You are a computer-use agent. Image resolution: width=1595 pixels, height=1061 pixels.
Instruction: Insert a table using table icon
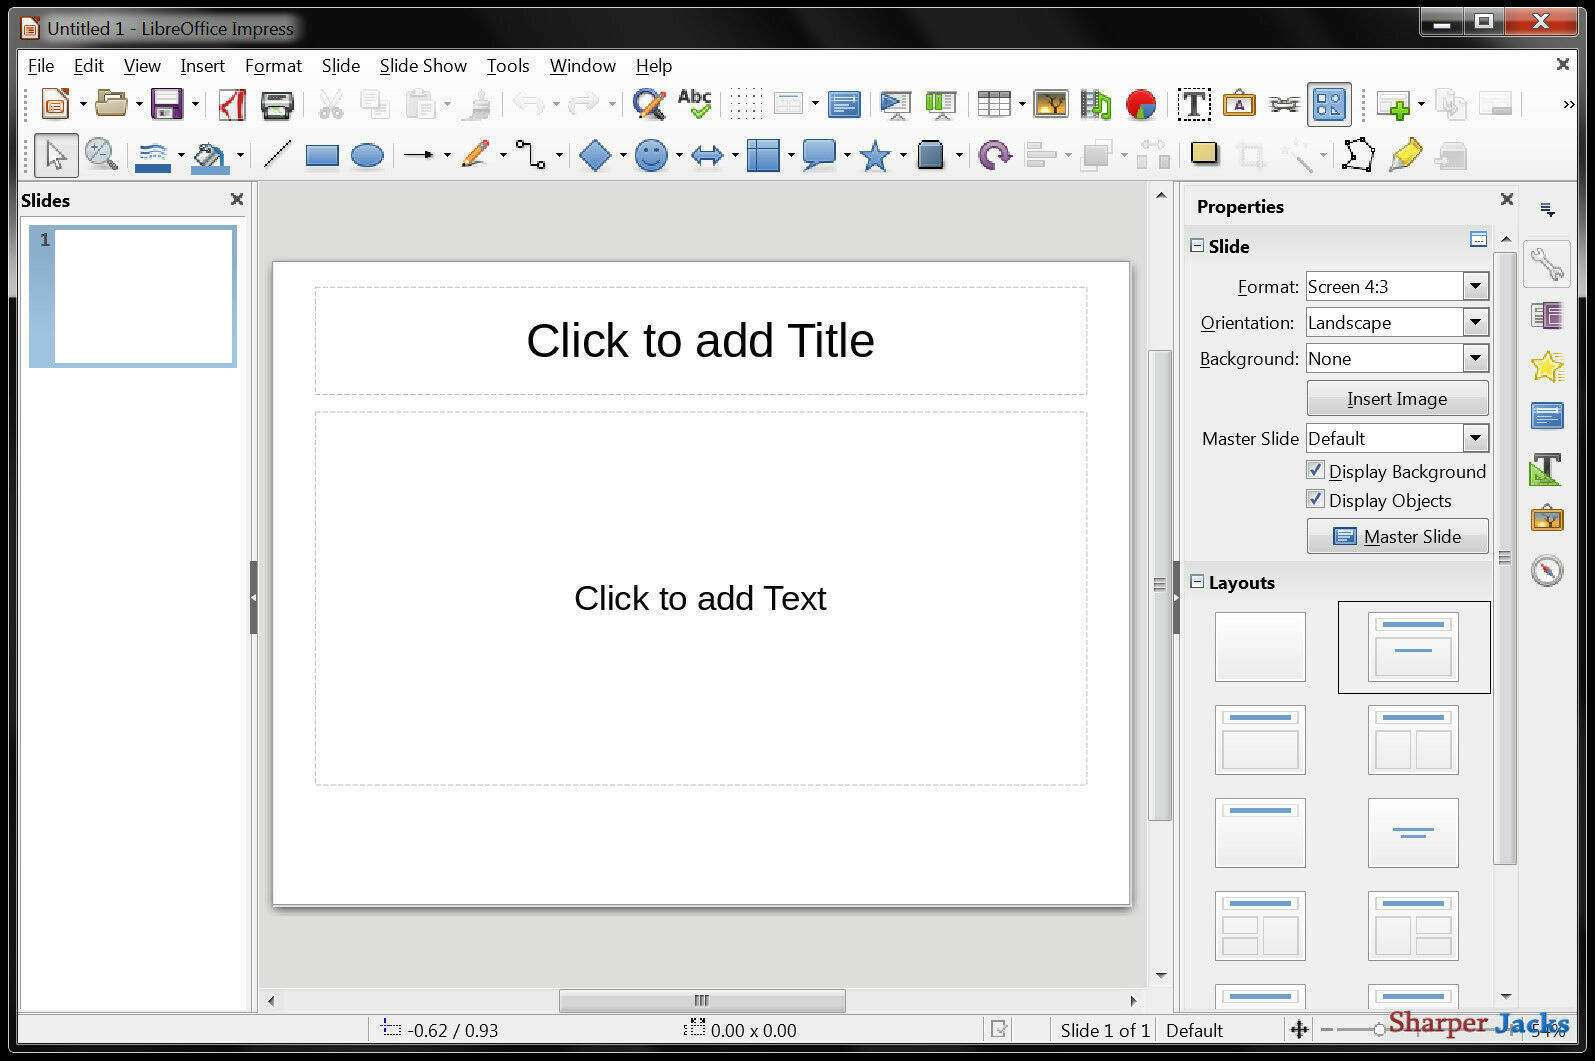(994, 104)
